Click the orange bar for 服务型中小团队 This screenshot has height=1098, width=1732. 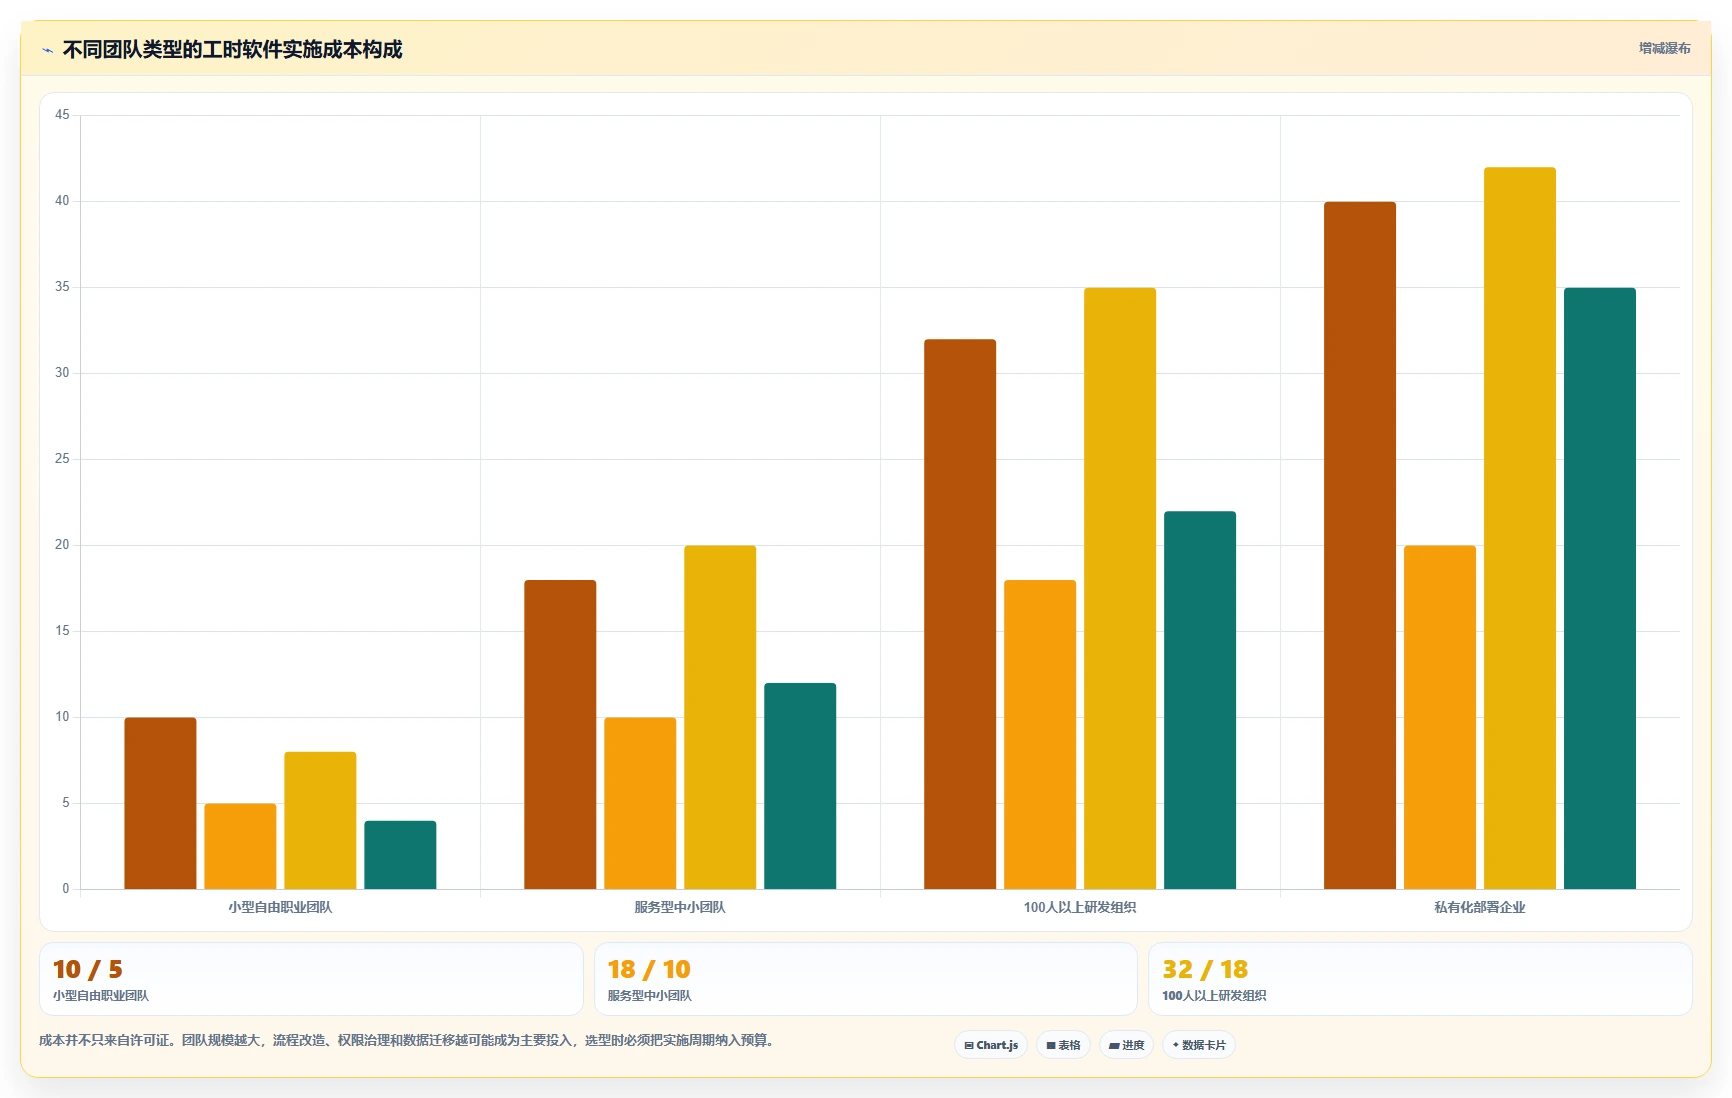point(640,803)
